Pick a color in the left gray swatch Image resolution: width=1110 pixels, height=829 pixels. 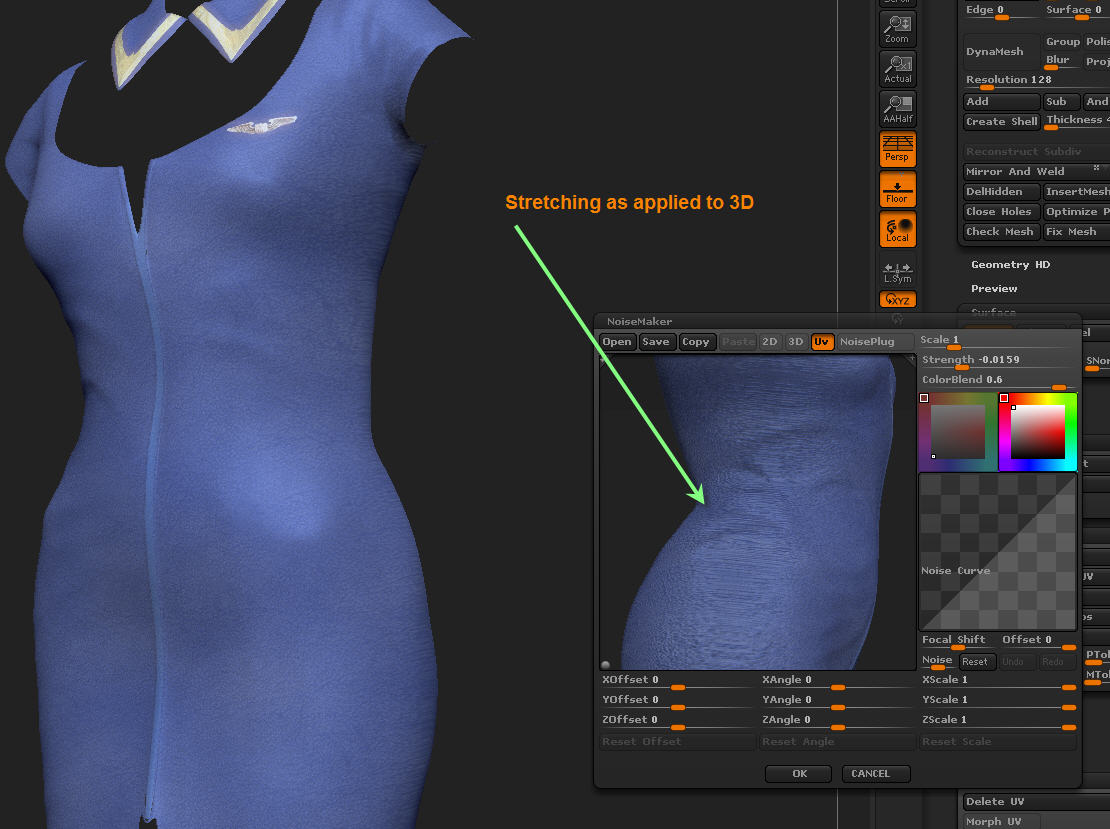958,433
